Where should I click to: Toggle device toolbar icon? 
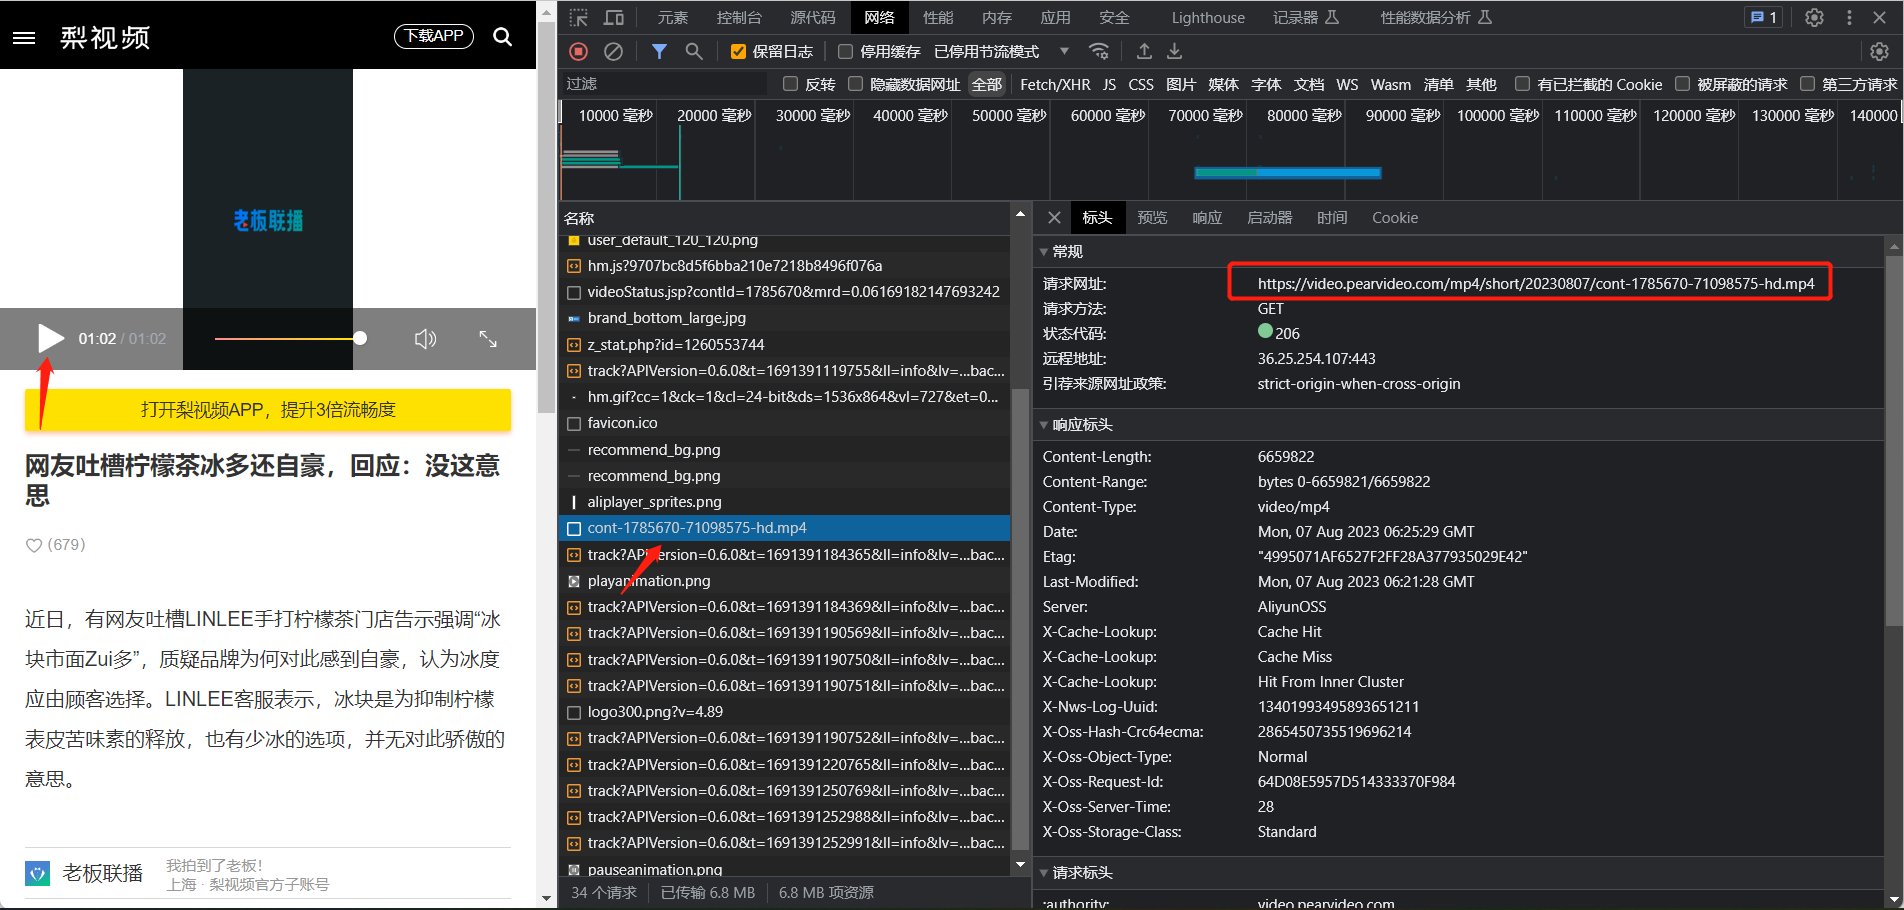614,17
